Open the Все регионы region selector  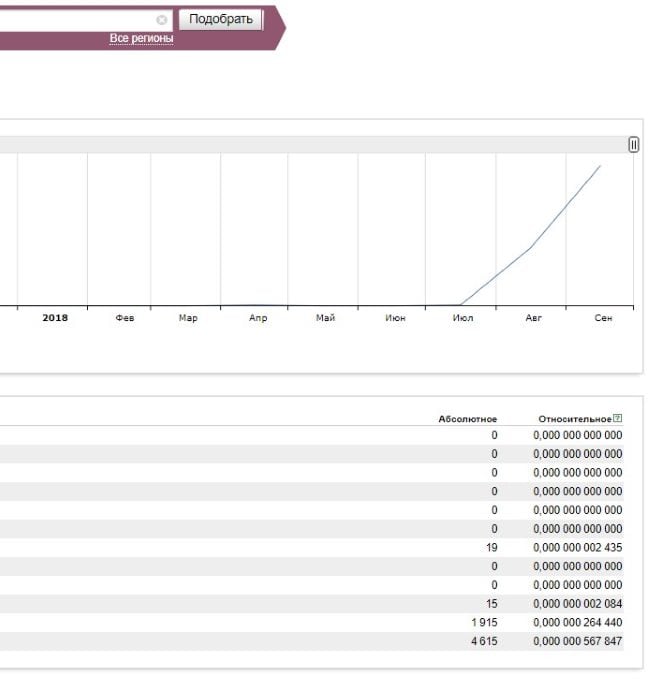[x=141, y=38]
